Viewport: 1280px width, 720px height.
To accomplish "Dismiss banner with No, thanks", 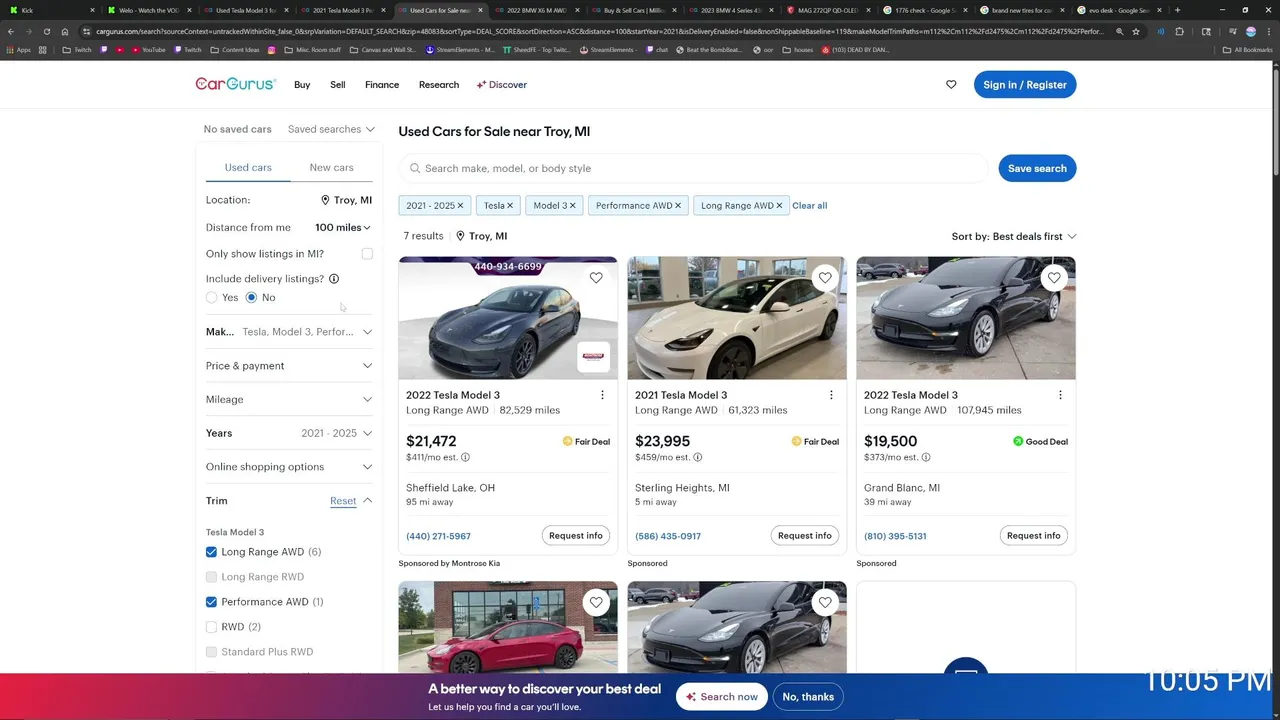I will pos(808,697).
